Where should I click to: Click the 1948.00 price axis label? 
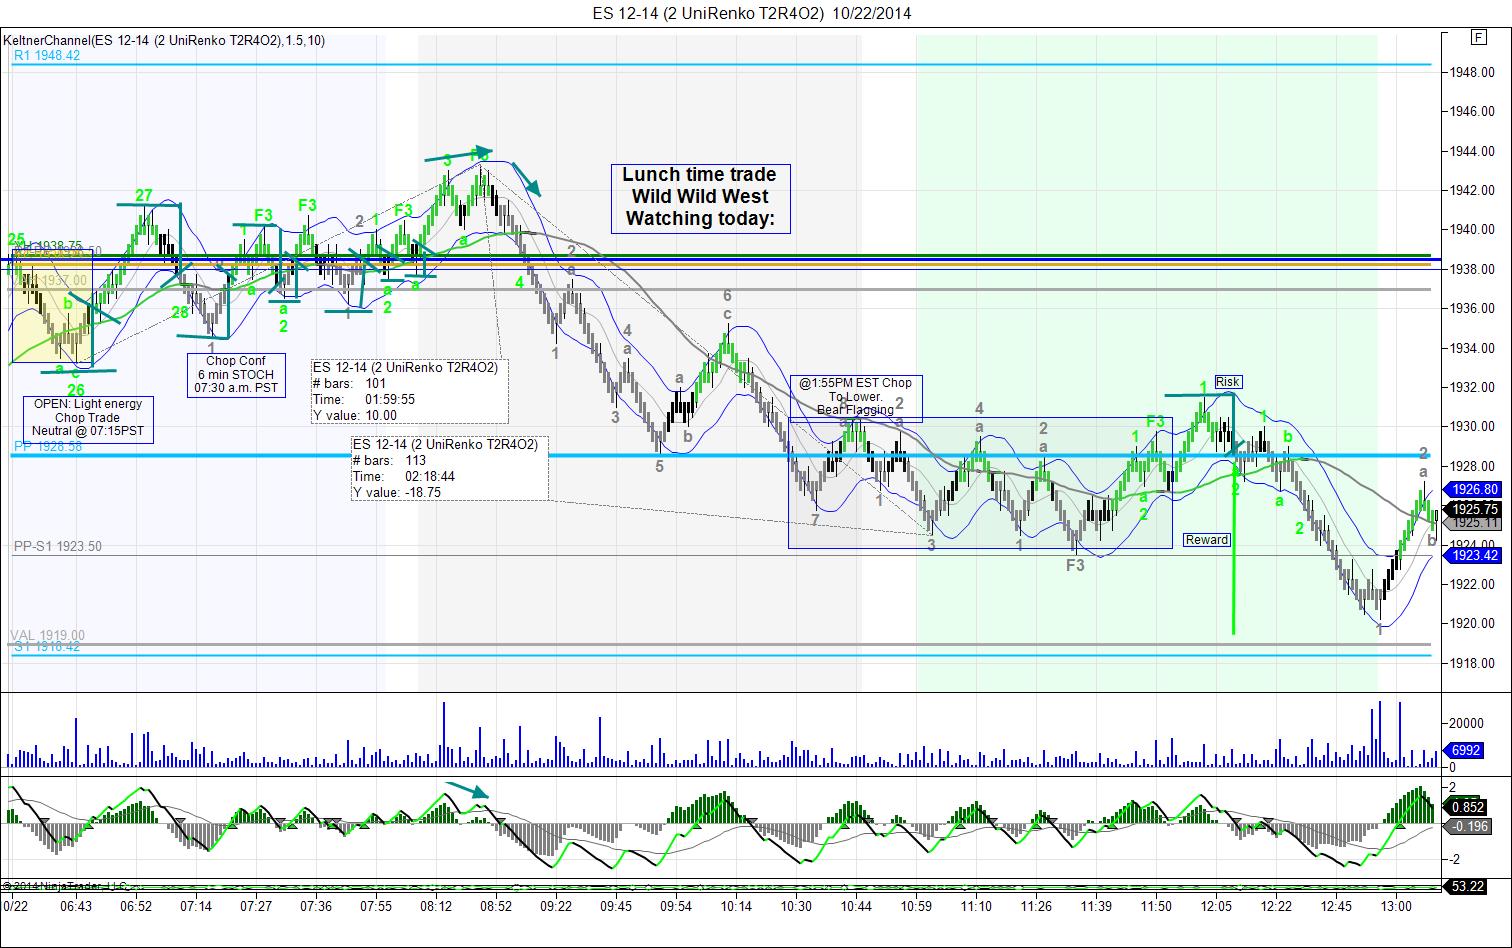[x=1474, y=72]
